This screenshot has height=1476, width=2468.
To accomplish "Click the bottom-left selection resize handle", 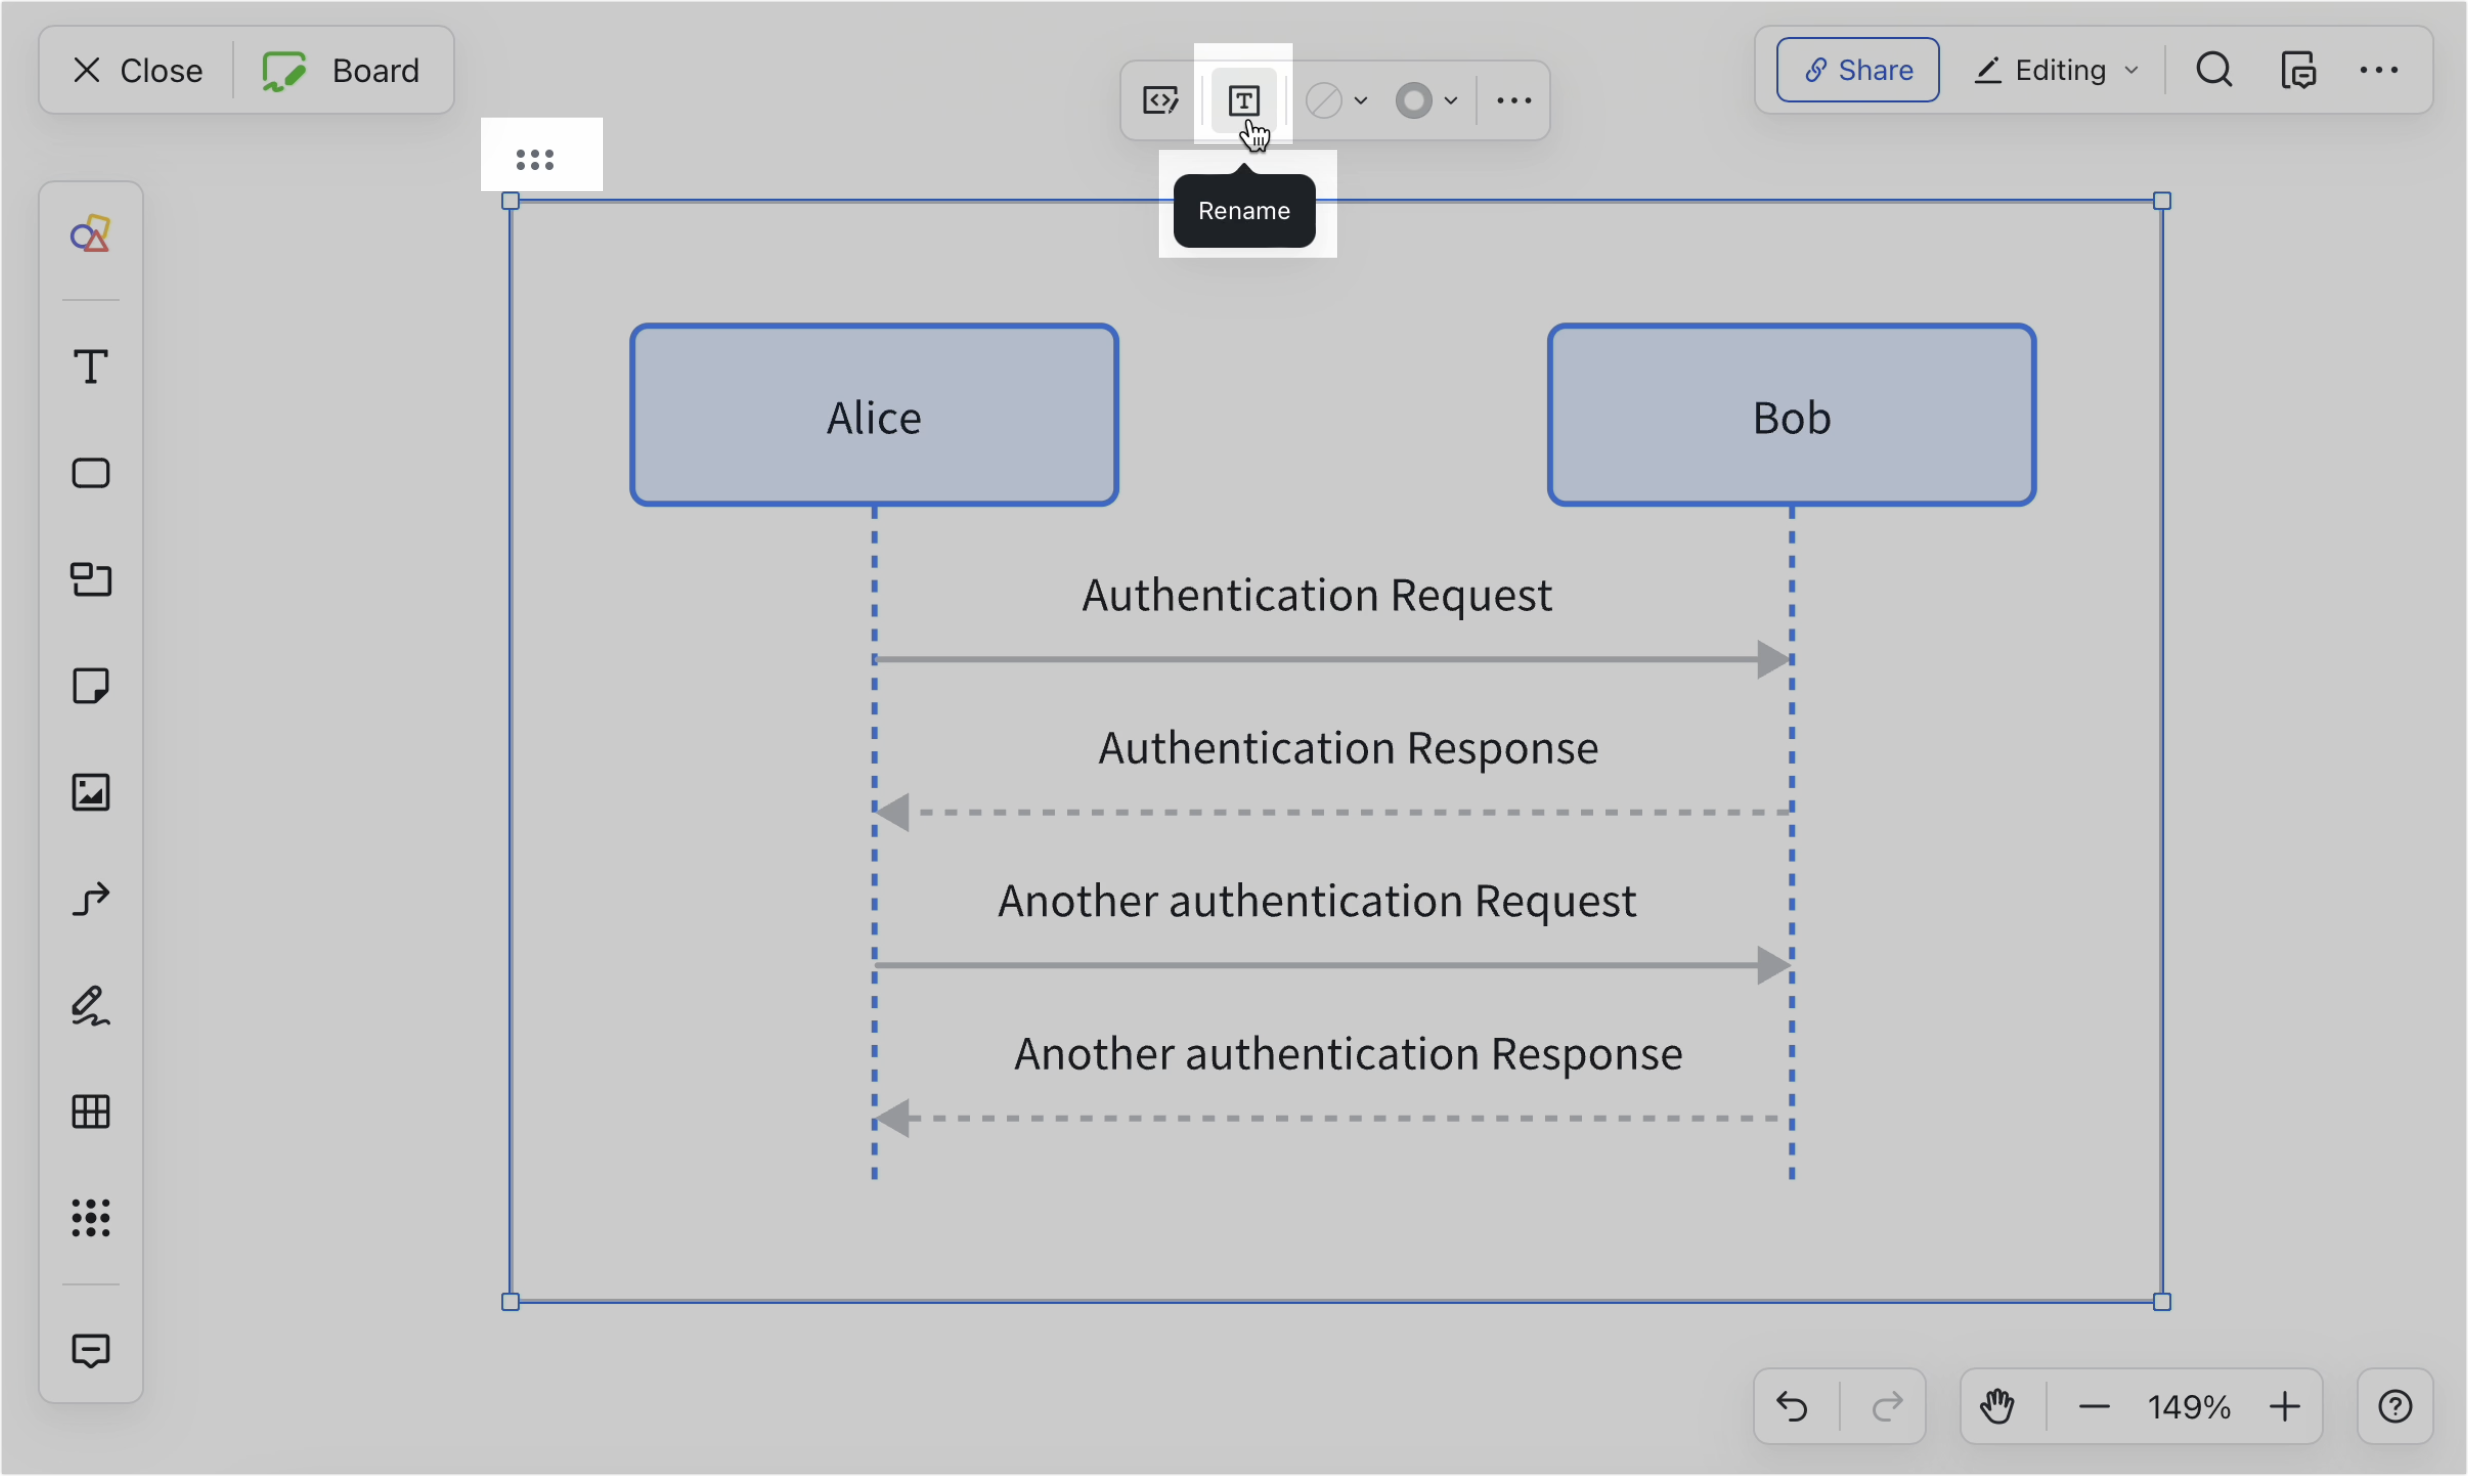I will 510,1302.
